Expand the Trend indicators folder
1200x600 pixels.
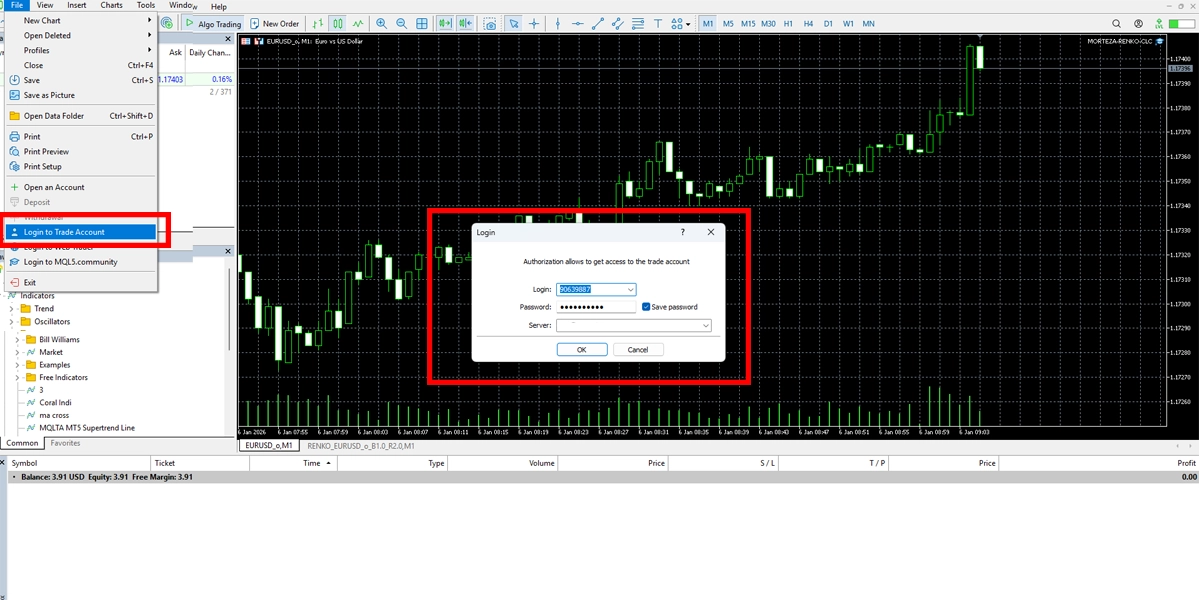[13, 309]
